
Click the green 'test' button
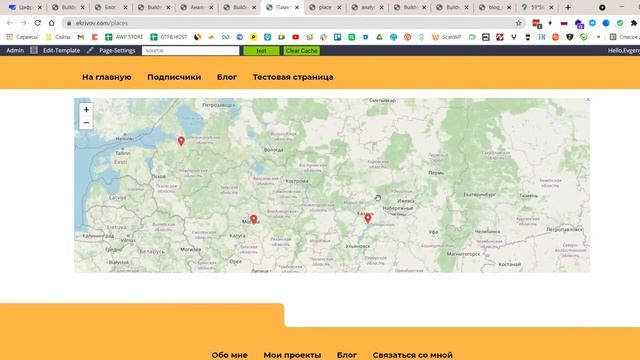coord(261,51)
